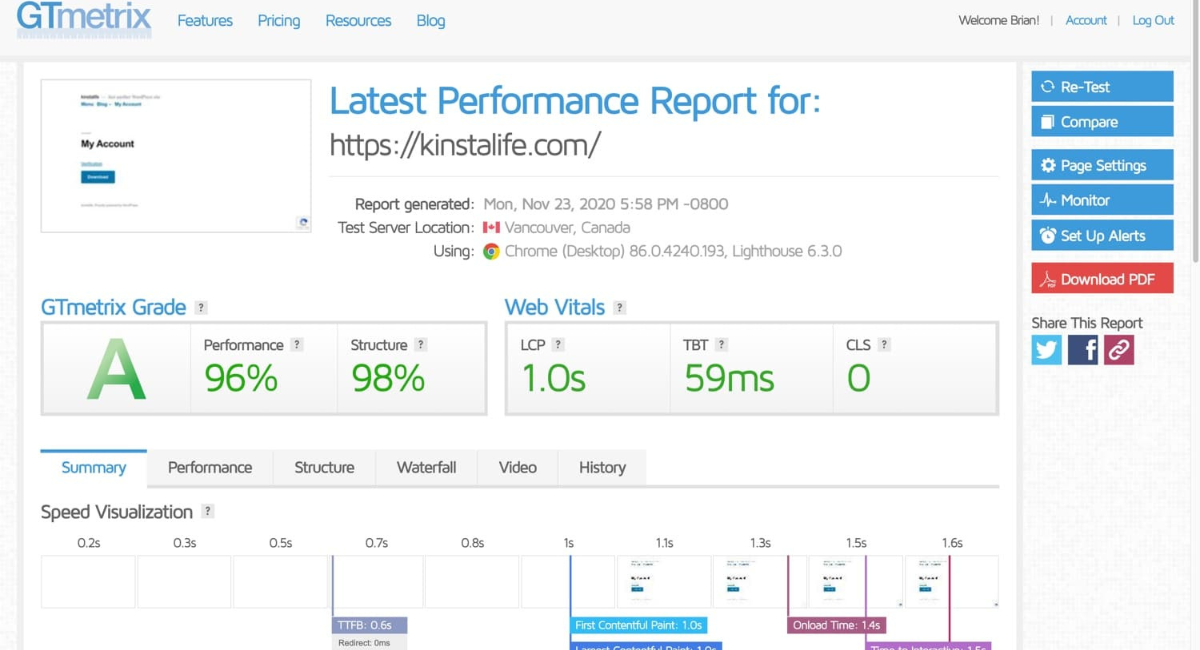Click the 59ms TBT value
The height and width of the screenshot is (650, 1200).
(729, 379)
